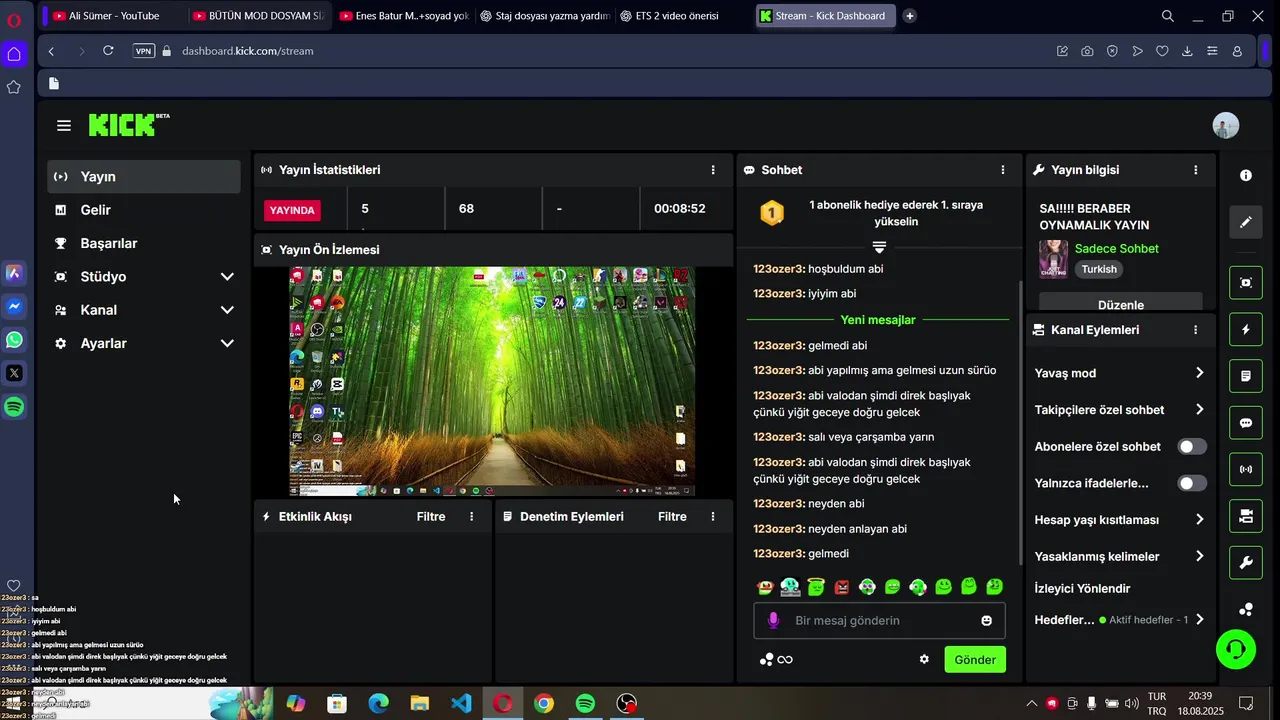Viewport: 1280px width, 720px height.
Task: Click the infinity symbol icon below the chat input
Action: point(785,659)
